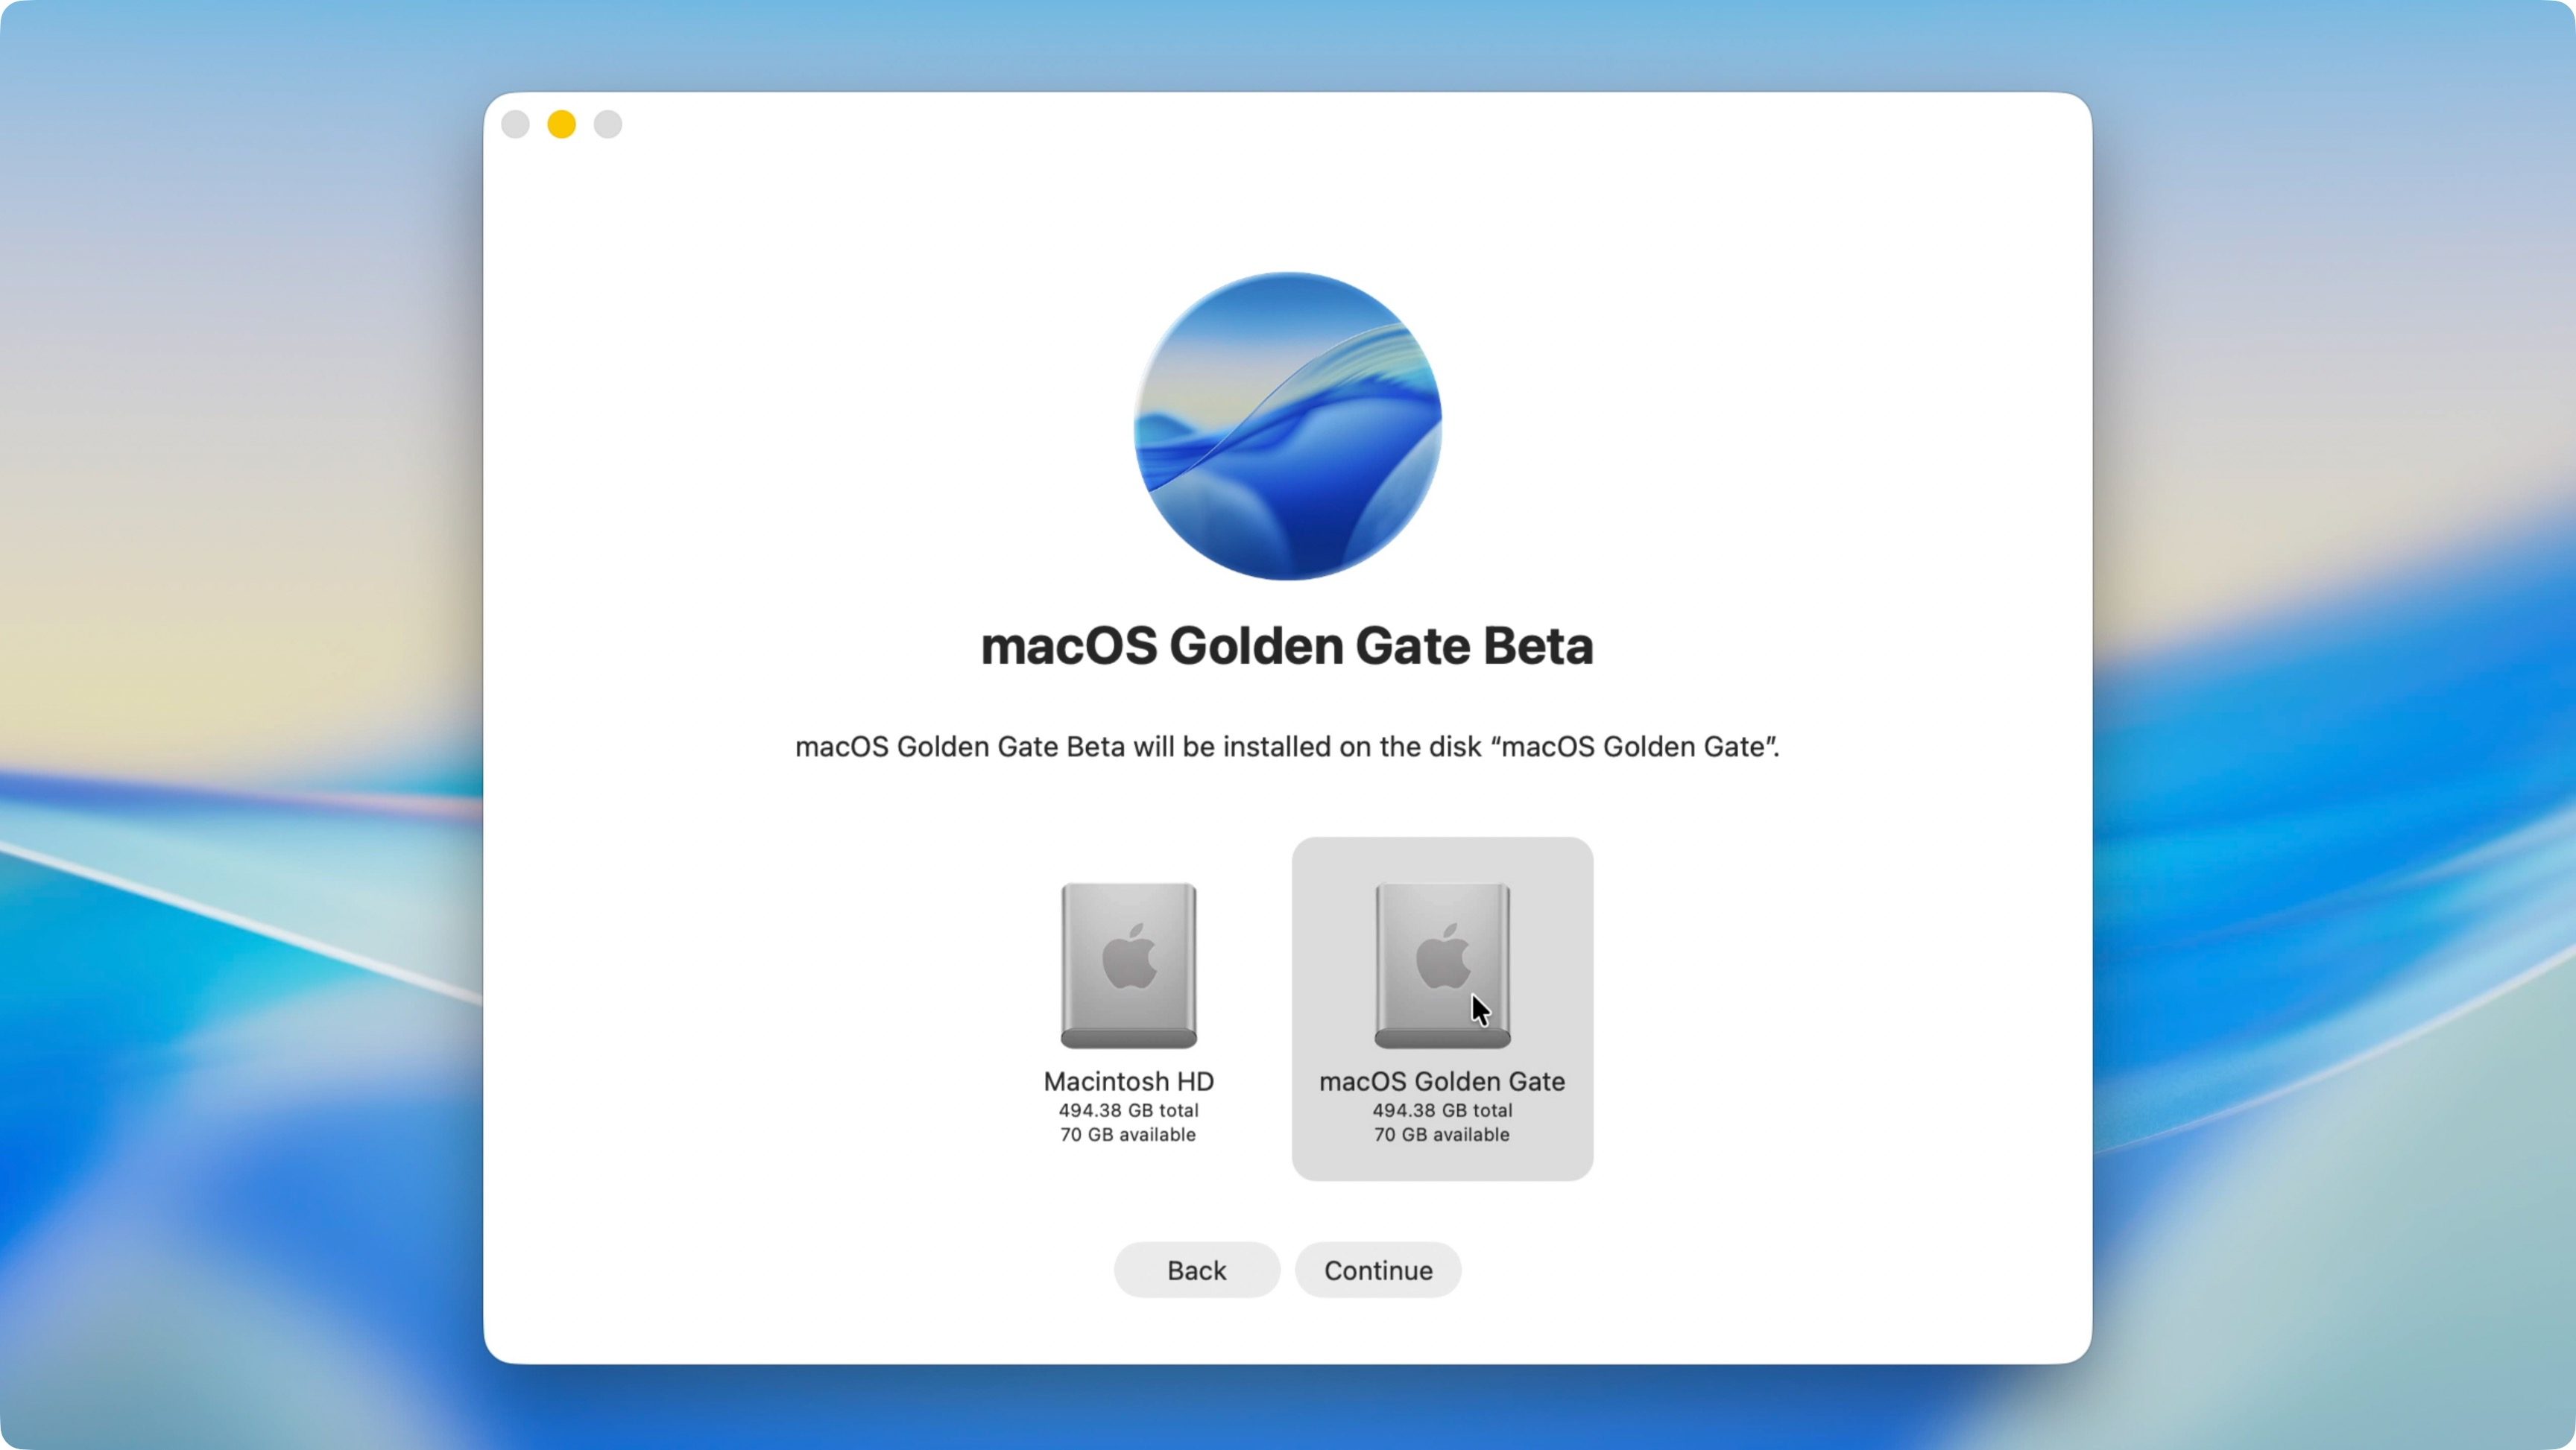Image resolution: width=2576 pixels, height=1450 pixels.
Task: Click the "macOS Golden Gate" disk name label
Action: click(x=1442, y=1081)
